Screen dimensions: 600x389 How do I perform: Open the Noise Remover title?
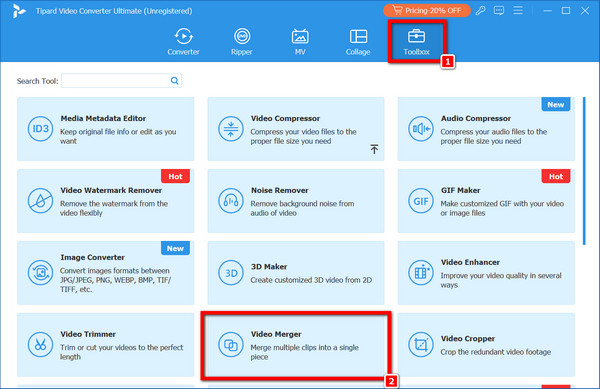[280, 190]
